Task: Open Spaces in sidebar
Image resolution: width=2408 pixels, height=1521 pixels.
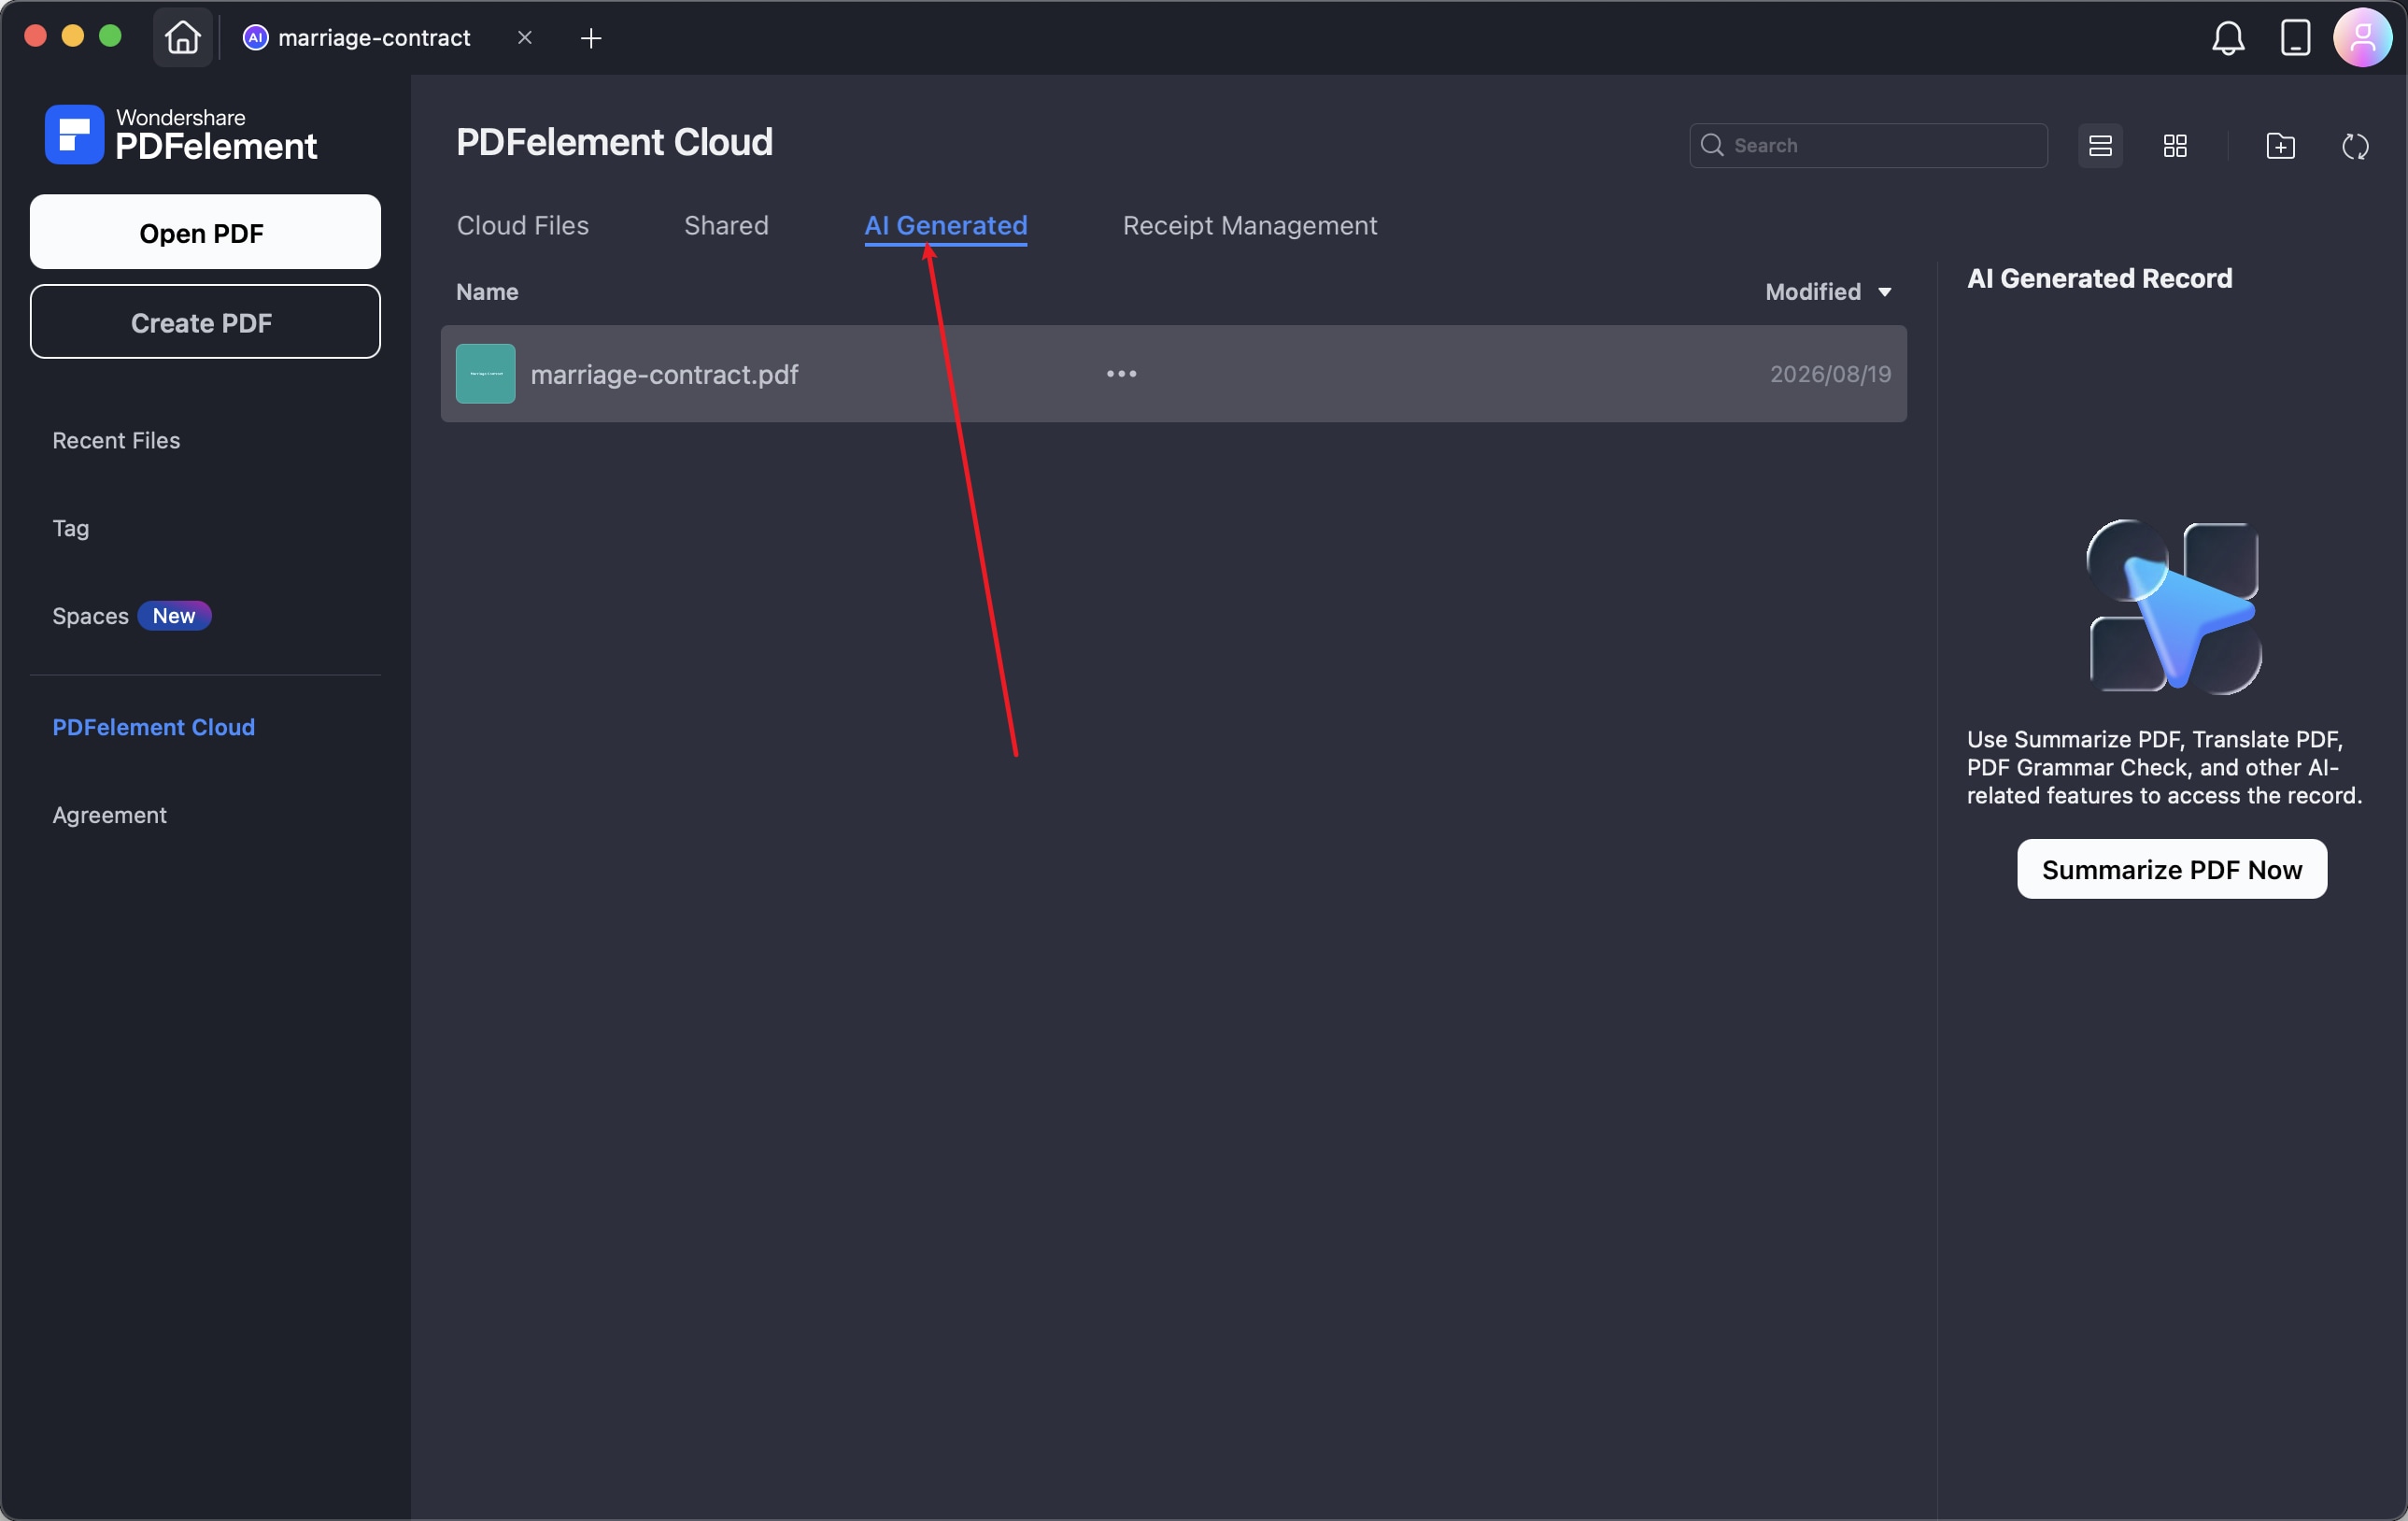Action: click(90, 616)
